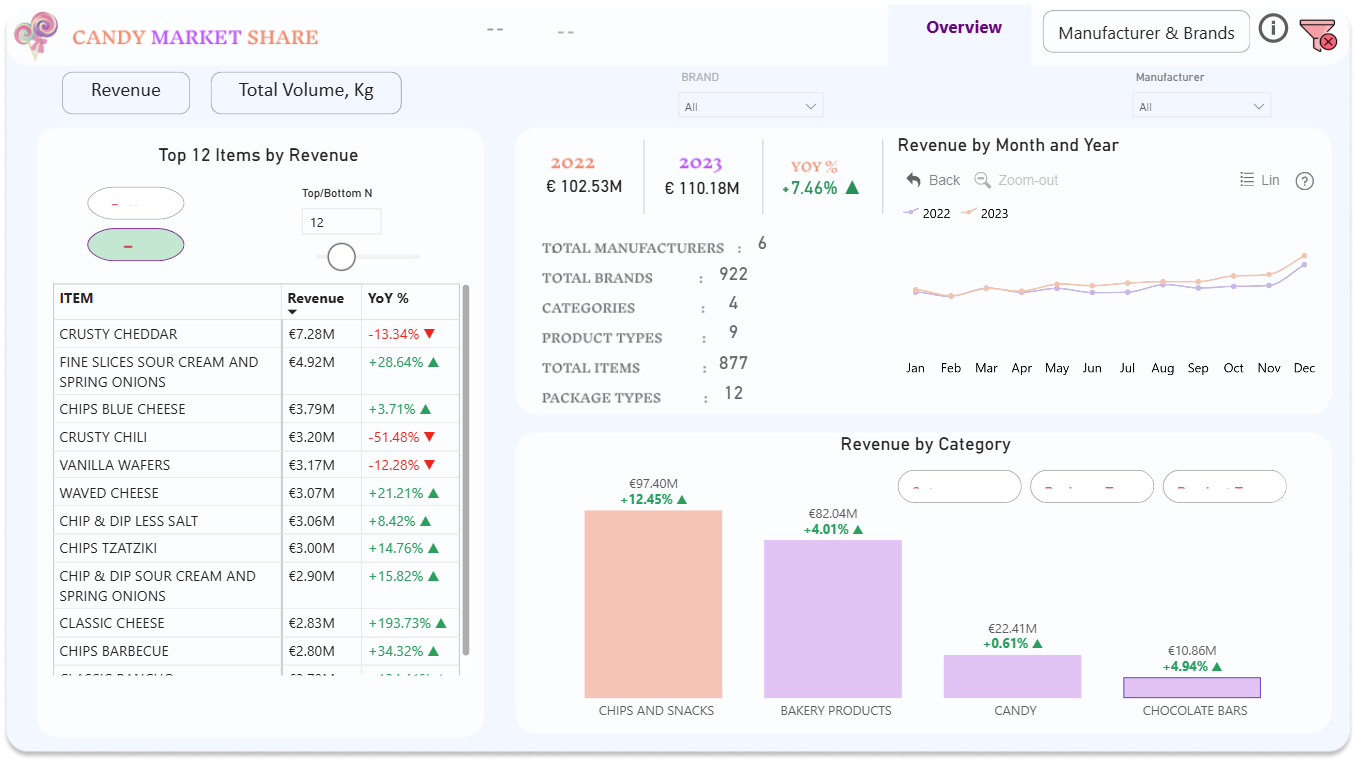Click the sort arrow under Revenue column header
This screenshot has height=759, width=1358.
click(293, 313)
